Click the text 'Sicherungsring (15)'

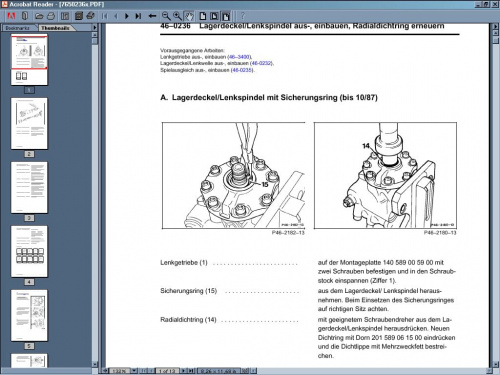(188, 291)
